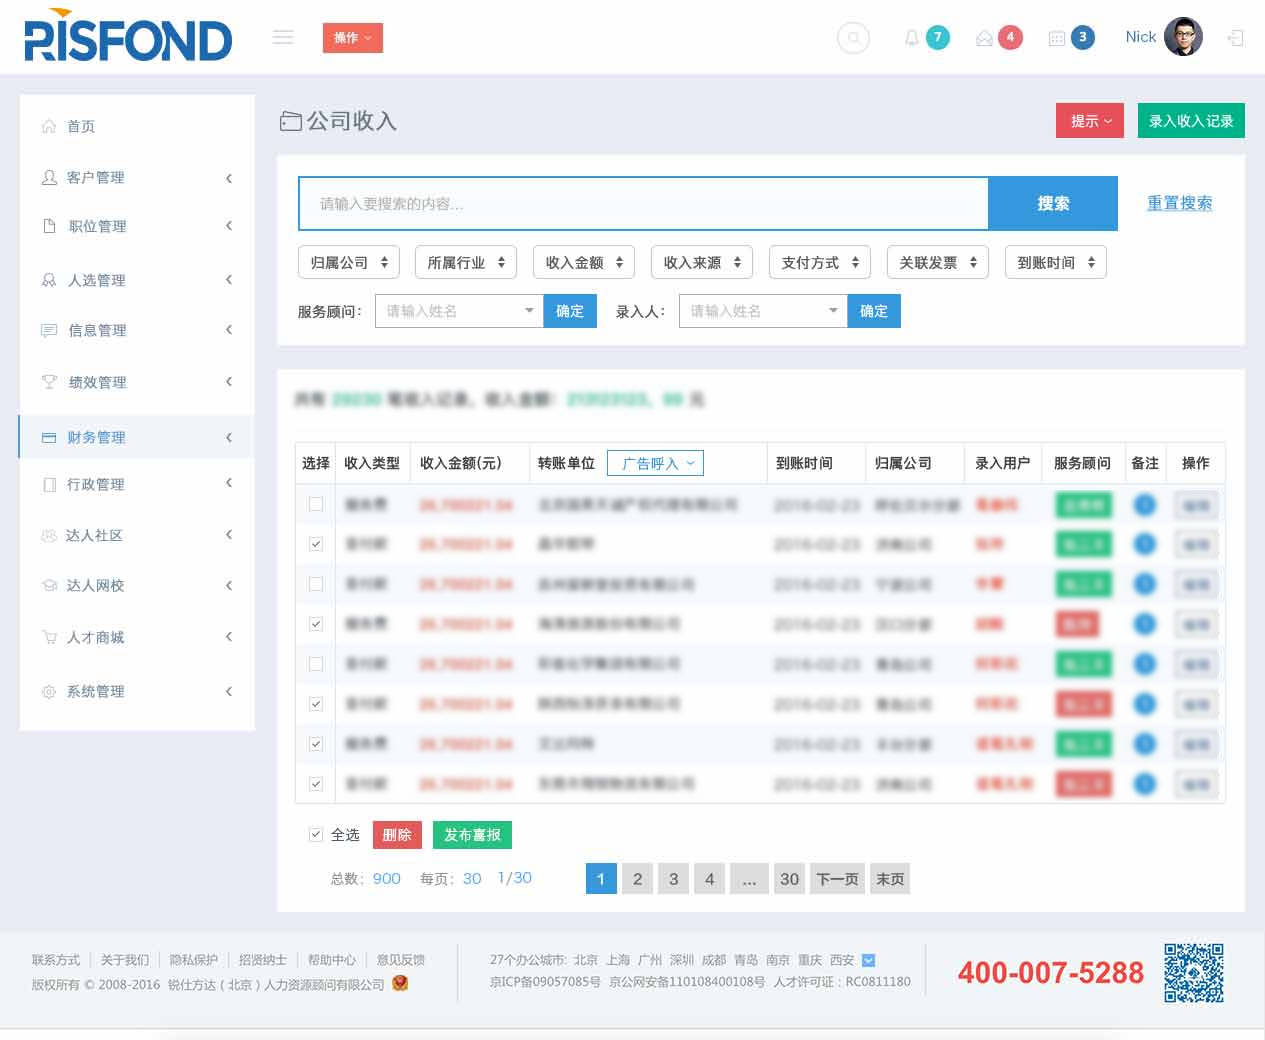Click the search circle icon in header

853,38
